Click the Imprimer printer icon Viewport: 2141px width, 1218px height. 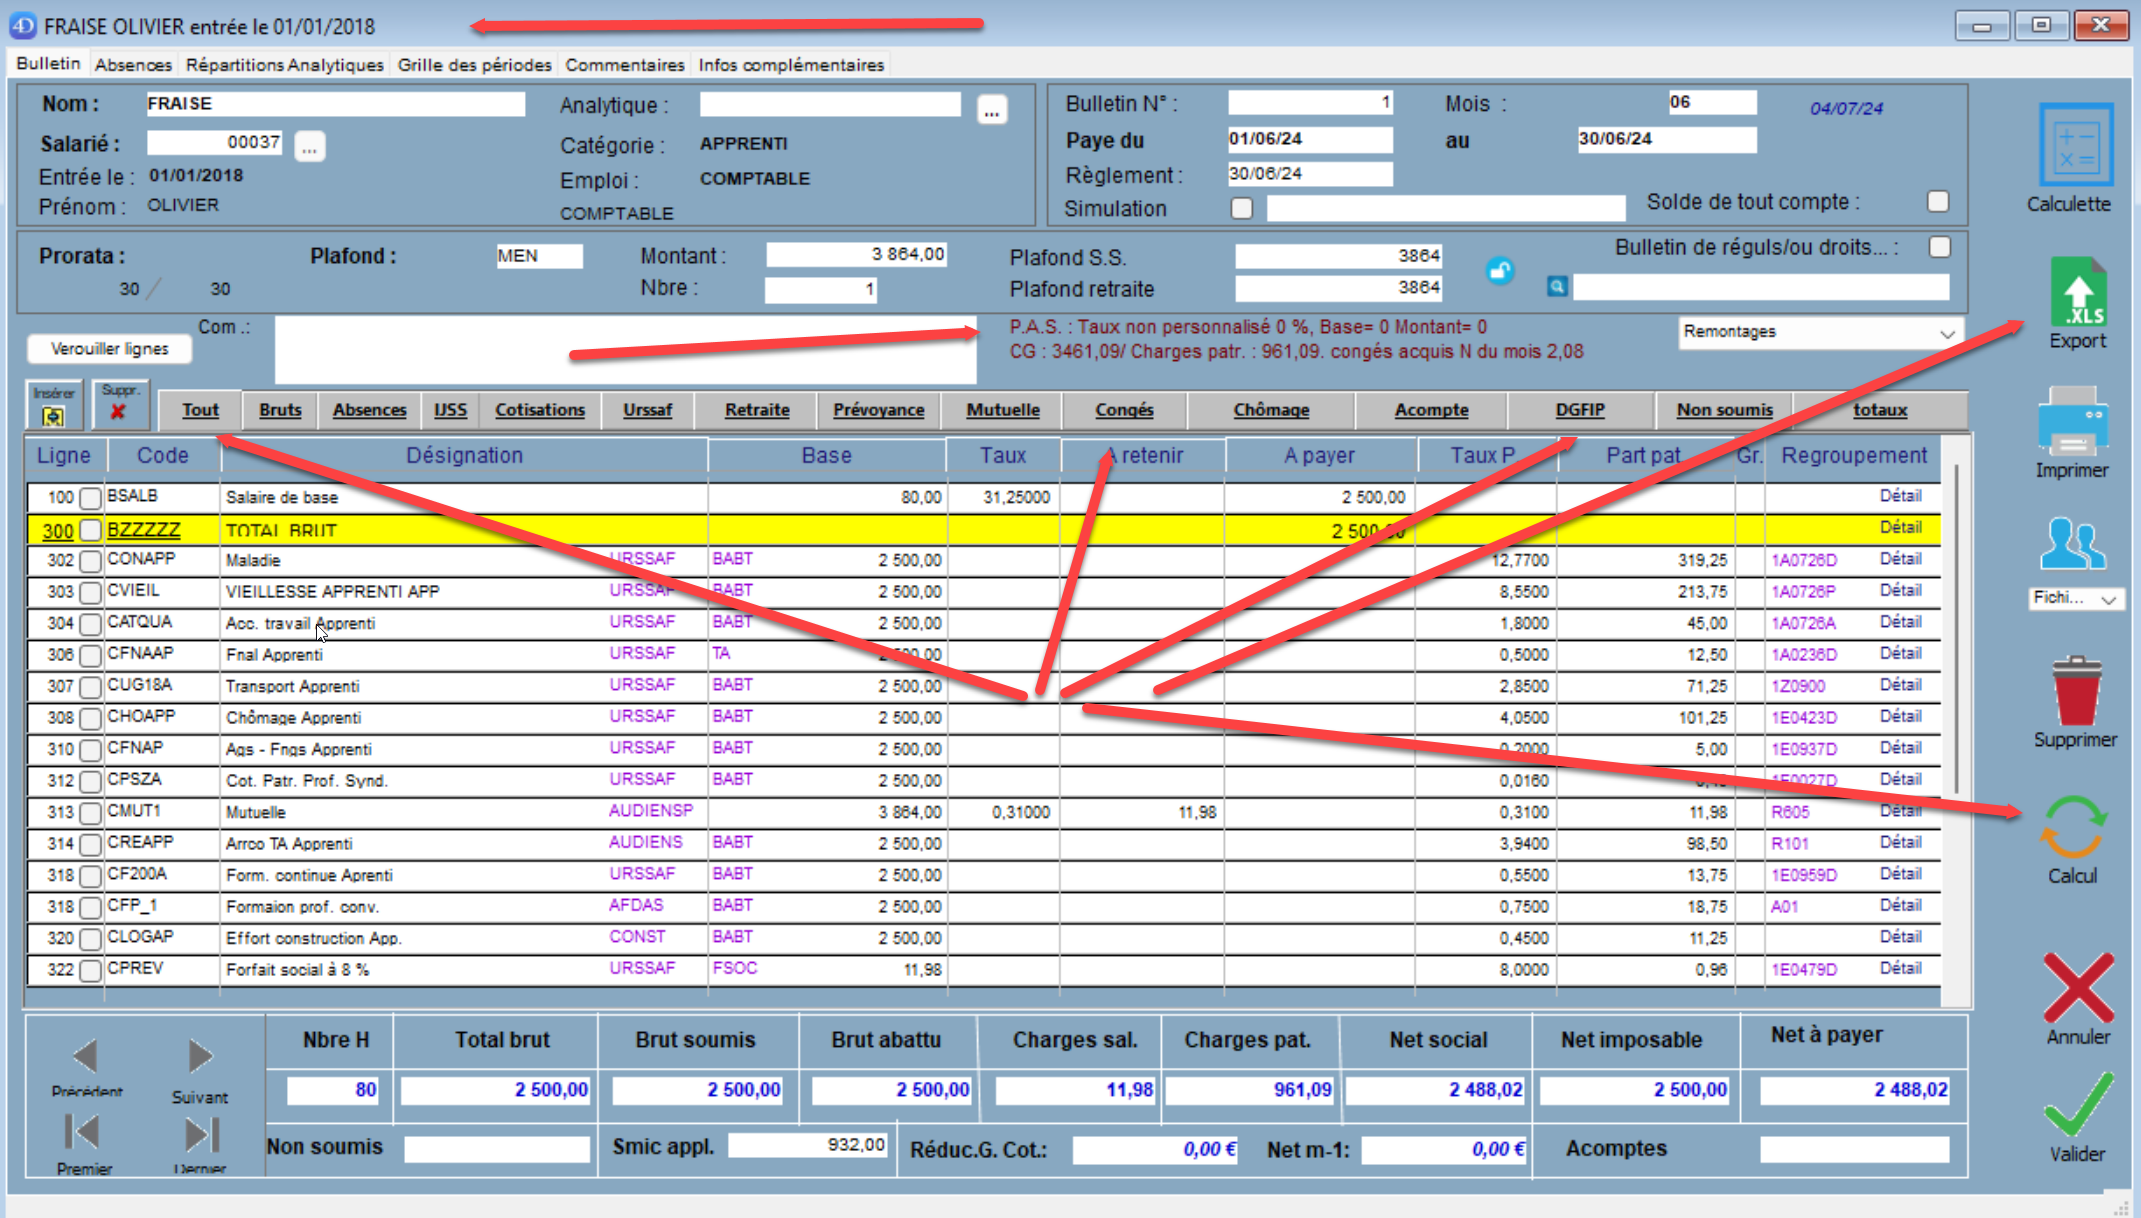[x=2072, y=423]
